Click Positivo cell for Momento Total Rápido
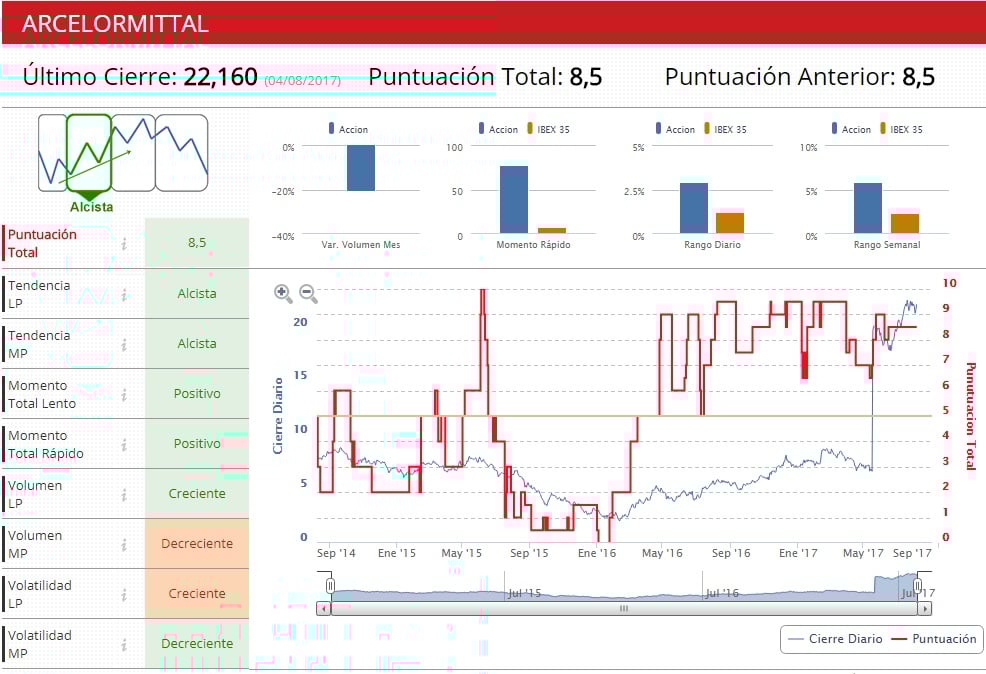Viewport: 986px width, 674px height. (197, 444)
